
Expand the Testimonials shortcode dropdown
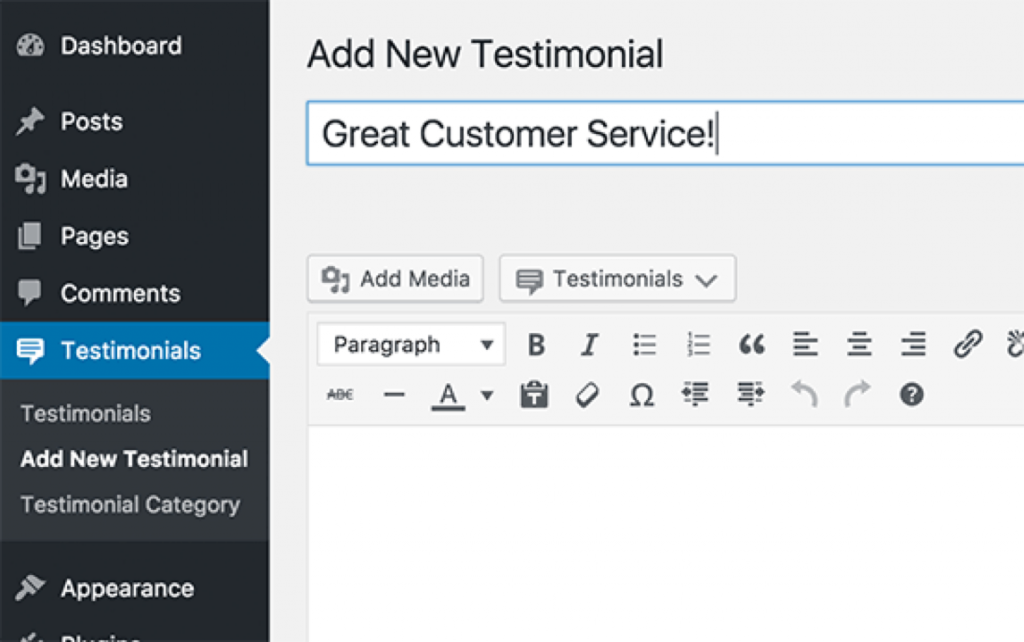tap(618, 279)
